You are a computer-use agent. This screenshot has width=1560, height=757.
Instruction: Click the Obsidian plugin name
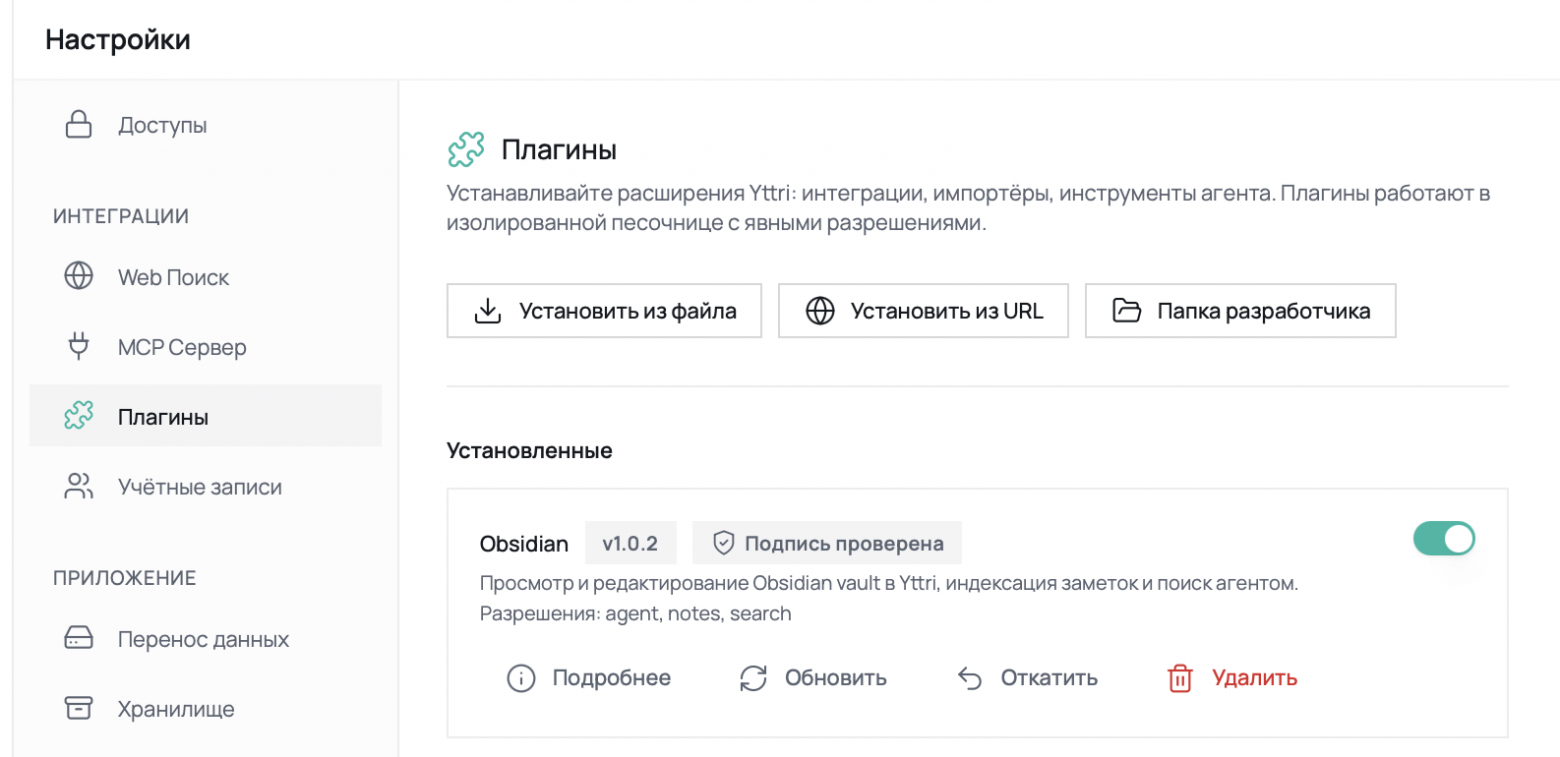(x=524, y=544)
